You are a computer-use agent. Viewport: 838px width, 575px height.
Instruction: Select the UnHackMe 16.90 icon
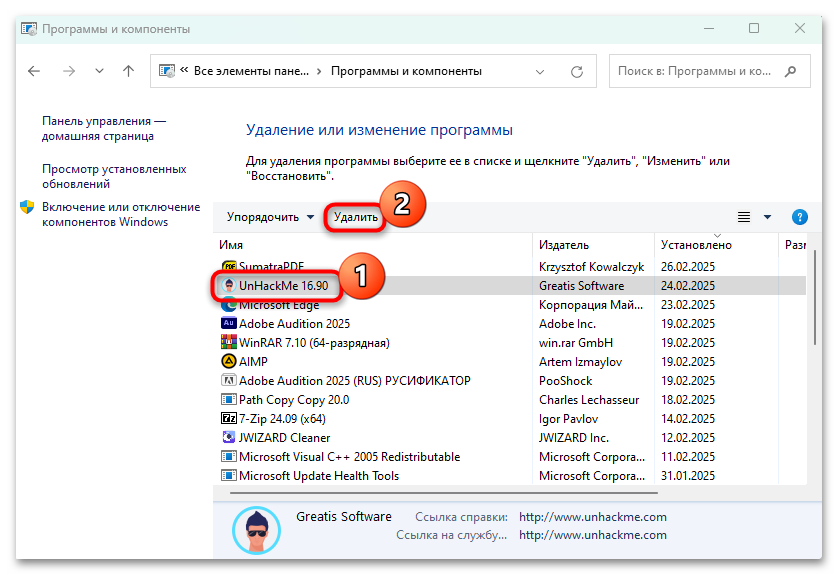pyautogui.click(x=229, y=285)
